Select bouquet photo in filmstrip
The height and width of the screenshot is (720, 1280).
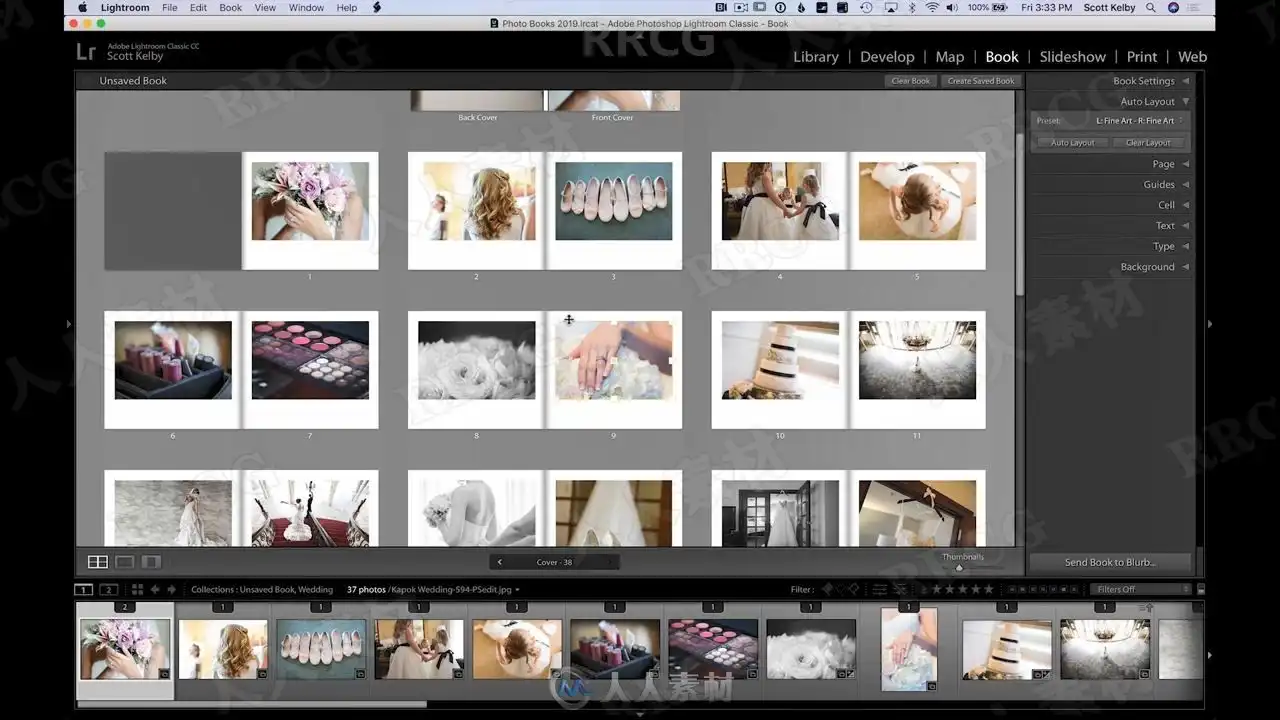pos(125,649)
